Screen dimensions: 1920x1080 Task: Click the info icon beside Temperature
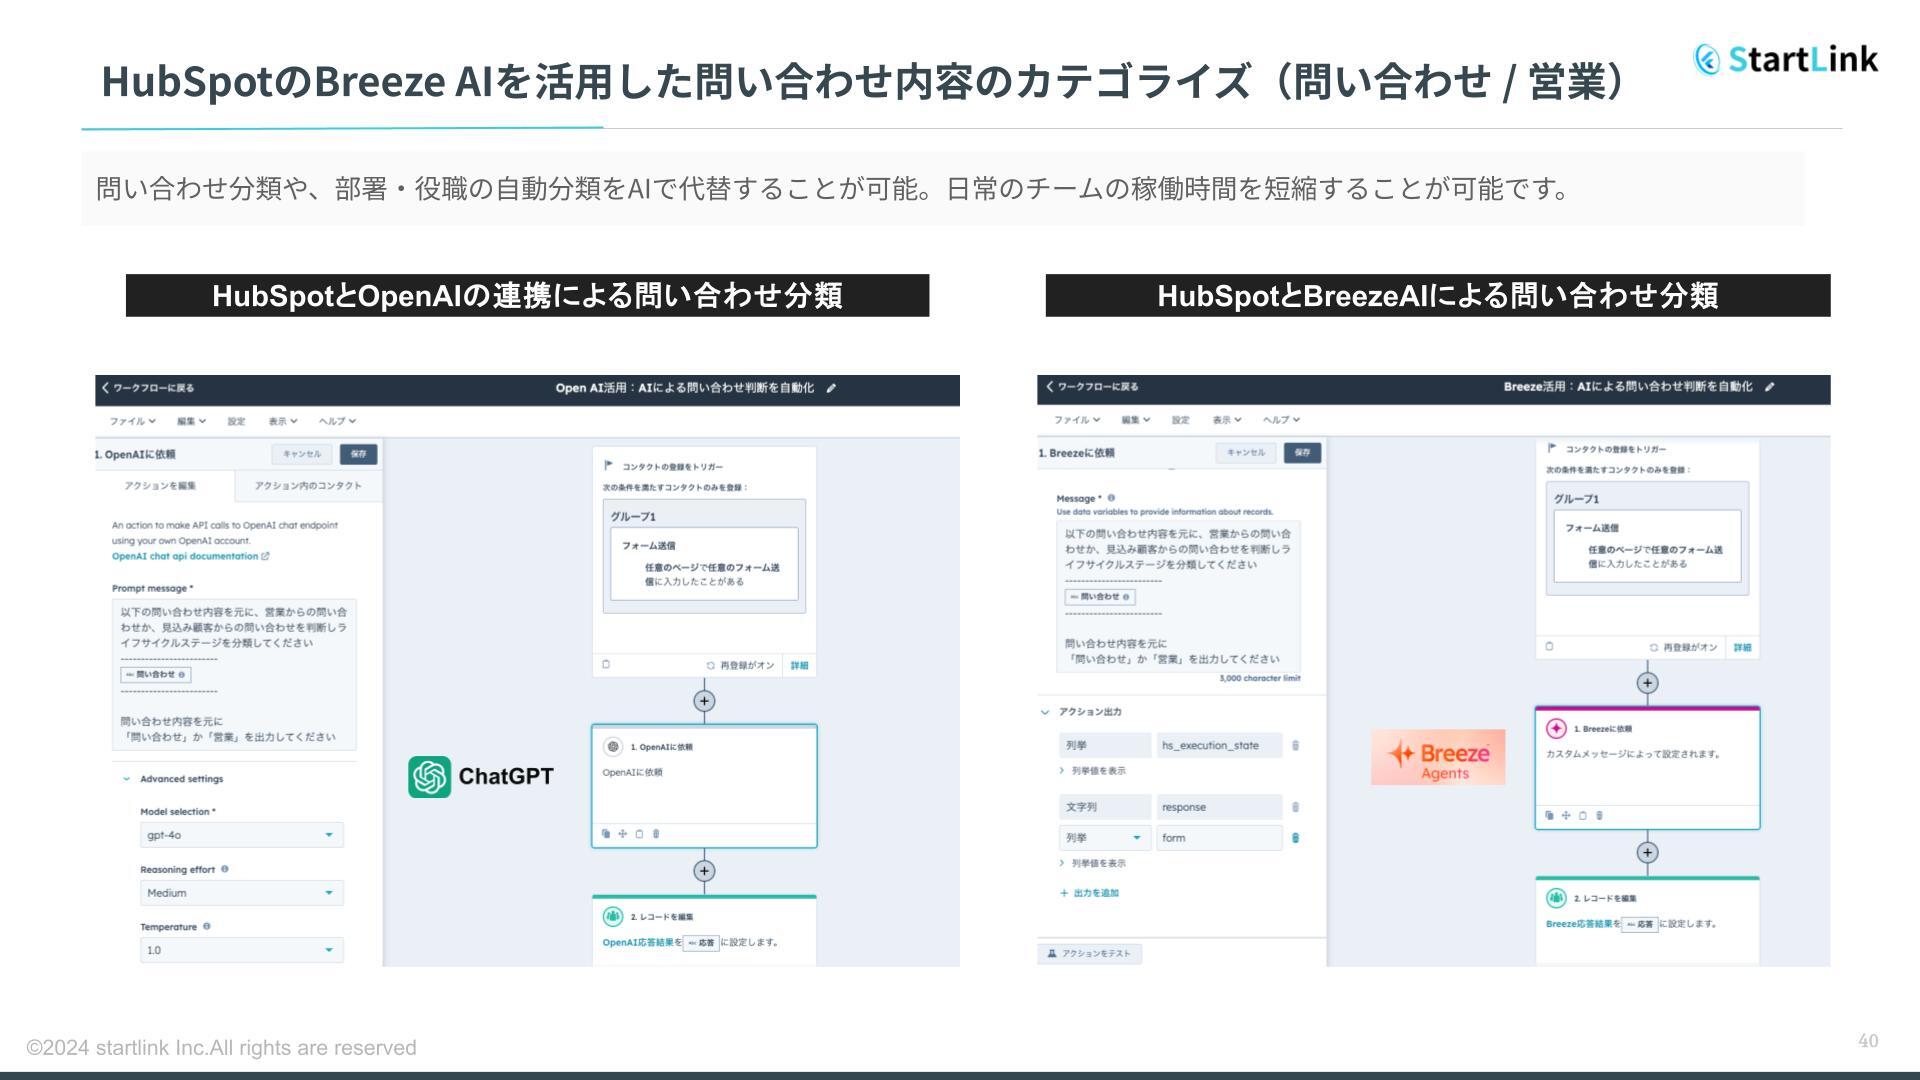click(206, 927)
